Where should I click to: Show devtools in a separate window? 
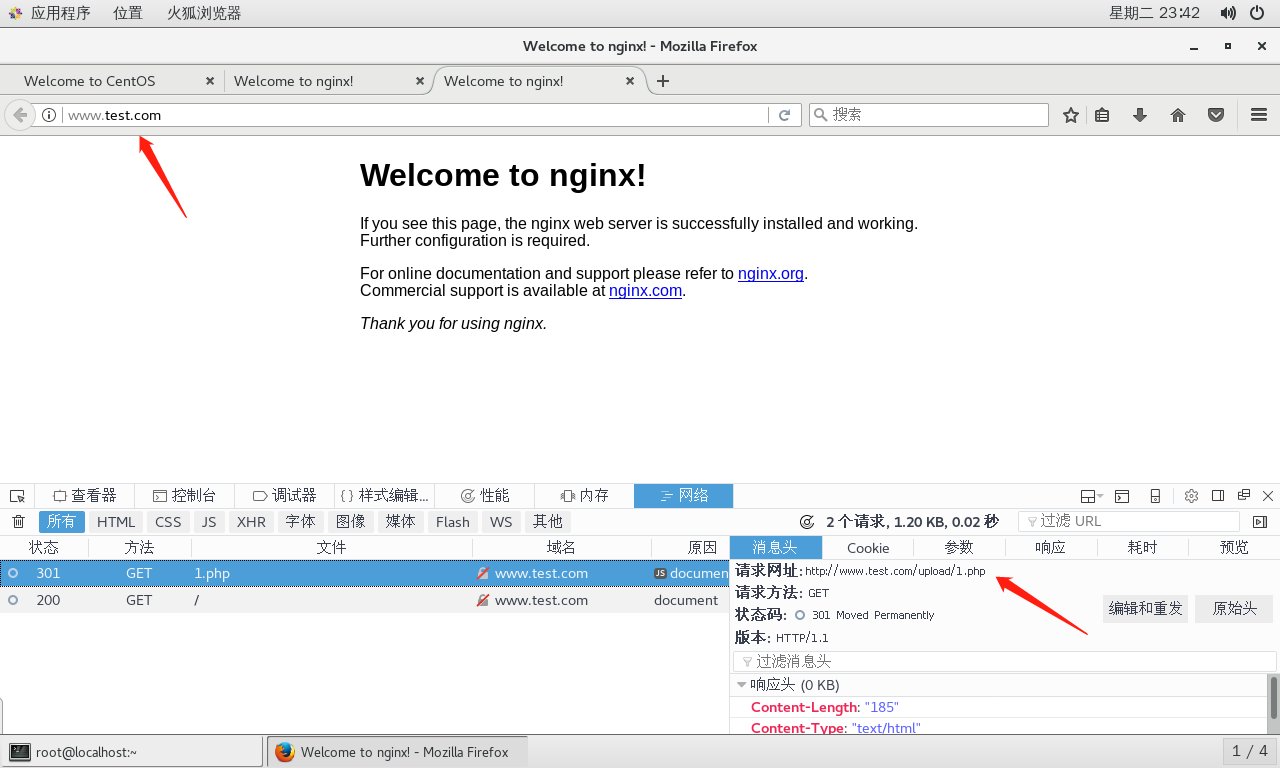[x=1244, y=495]
